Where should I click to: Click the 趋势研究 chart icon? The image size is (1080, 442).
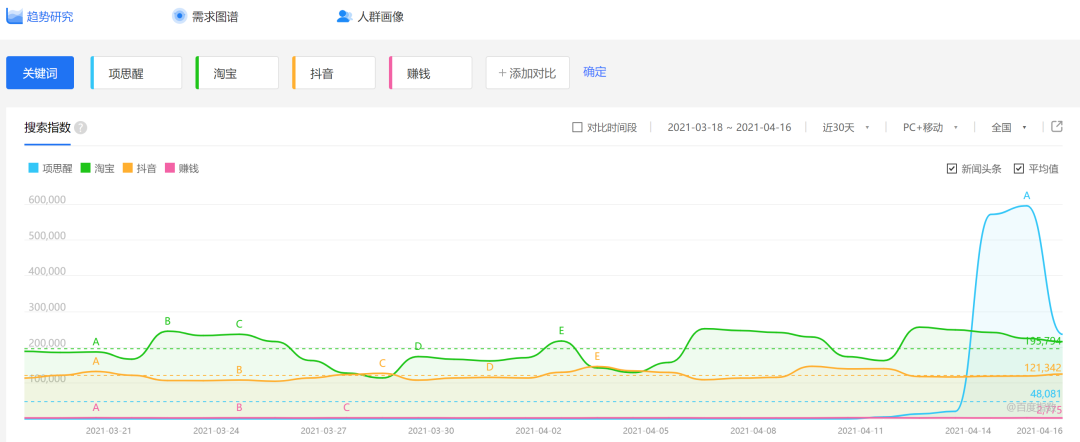[15, 16]
